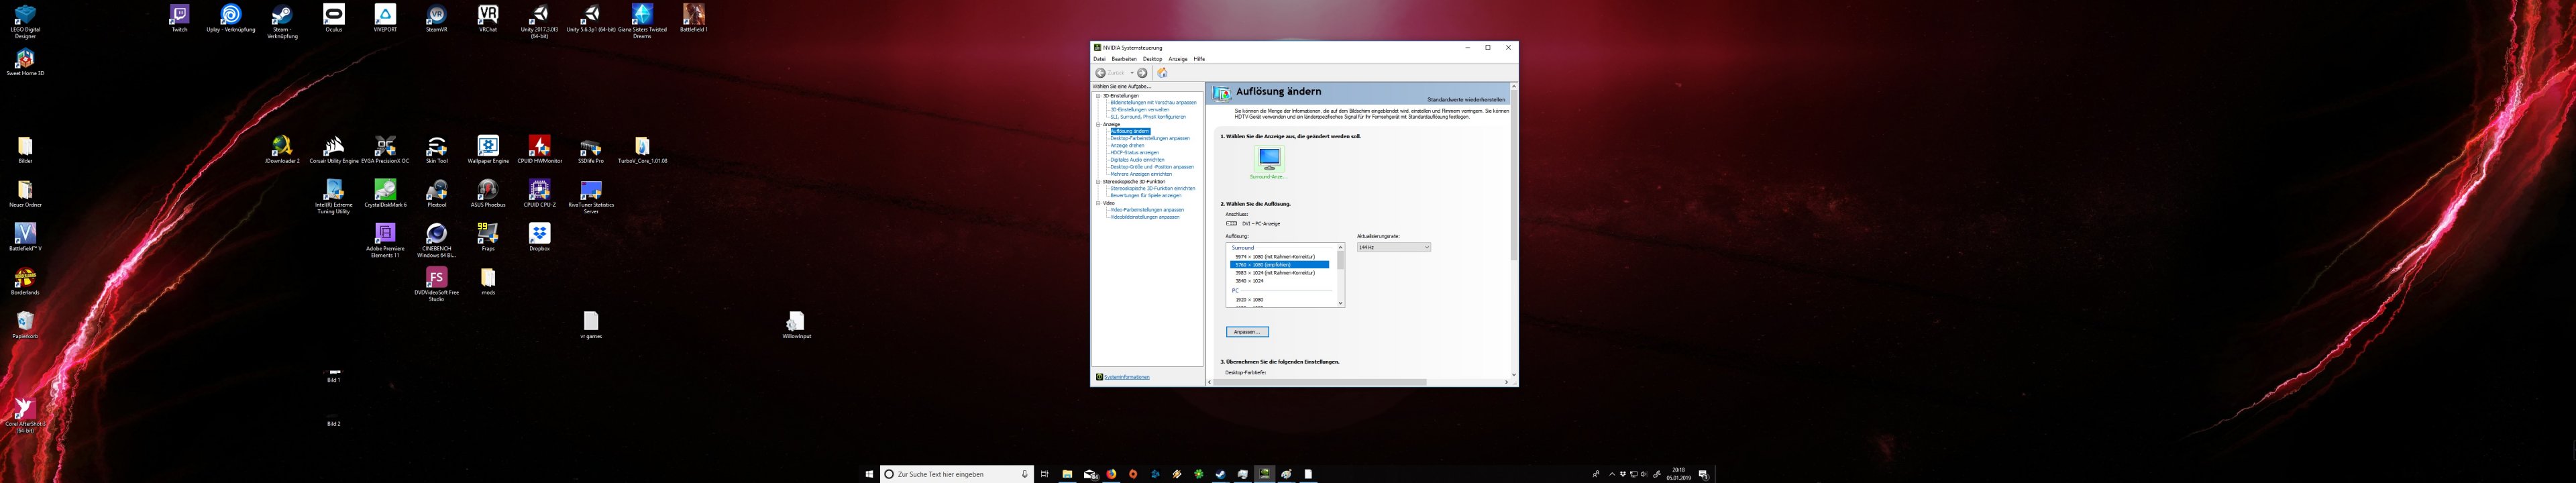Select the Papierkorb recycle bin

coord(25,325)
